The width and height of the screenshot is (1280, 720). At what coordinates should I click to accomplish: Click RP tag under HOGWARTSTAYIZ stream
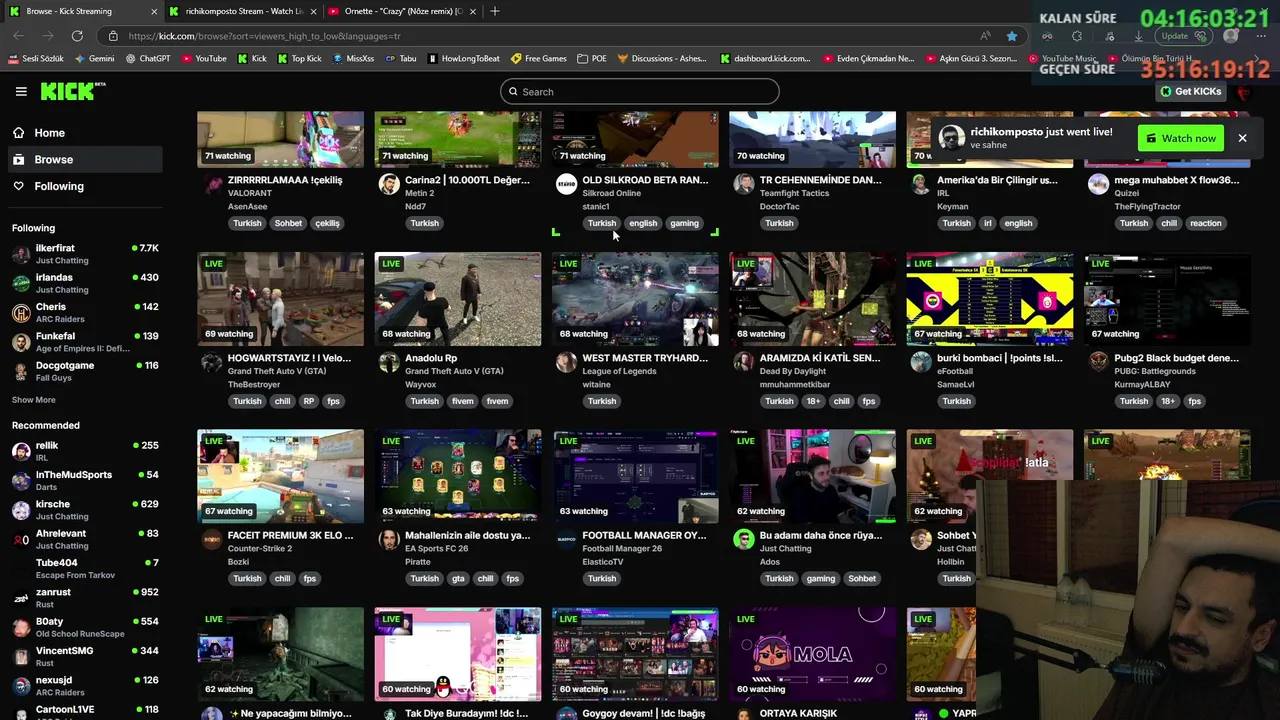tap(308, 401)
